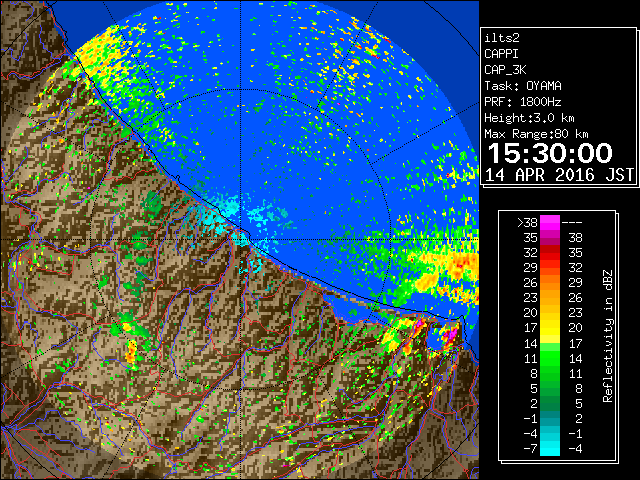This screenshot has height=480, width=640.
Task: Click the radar center where dotted crosshairs meet
Action: pos(240,239)
